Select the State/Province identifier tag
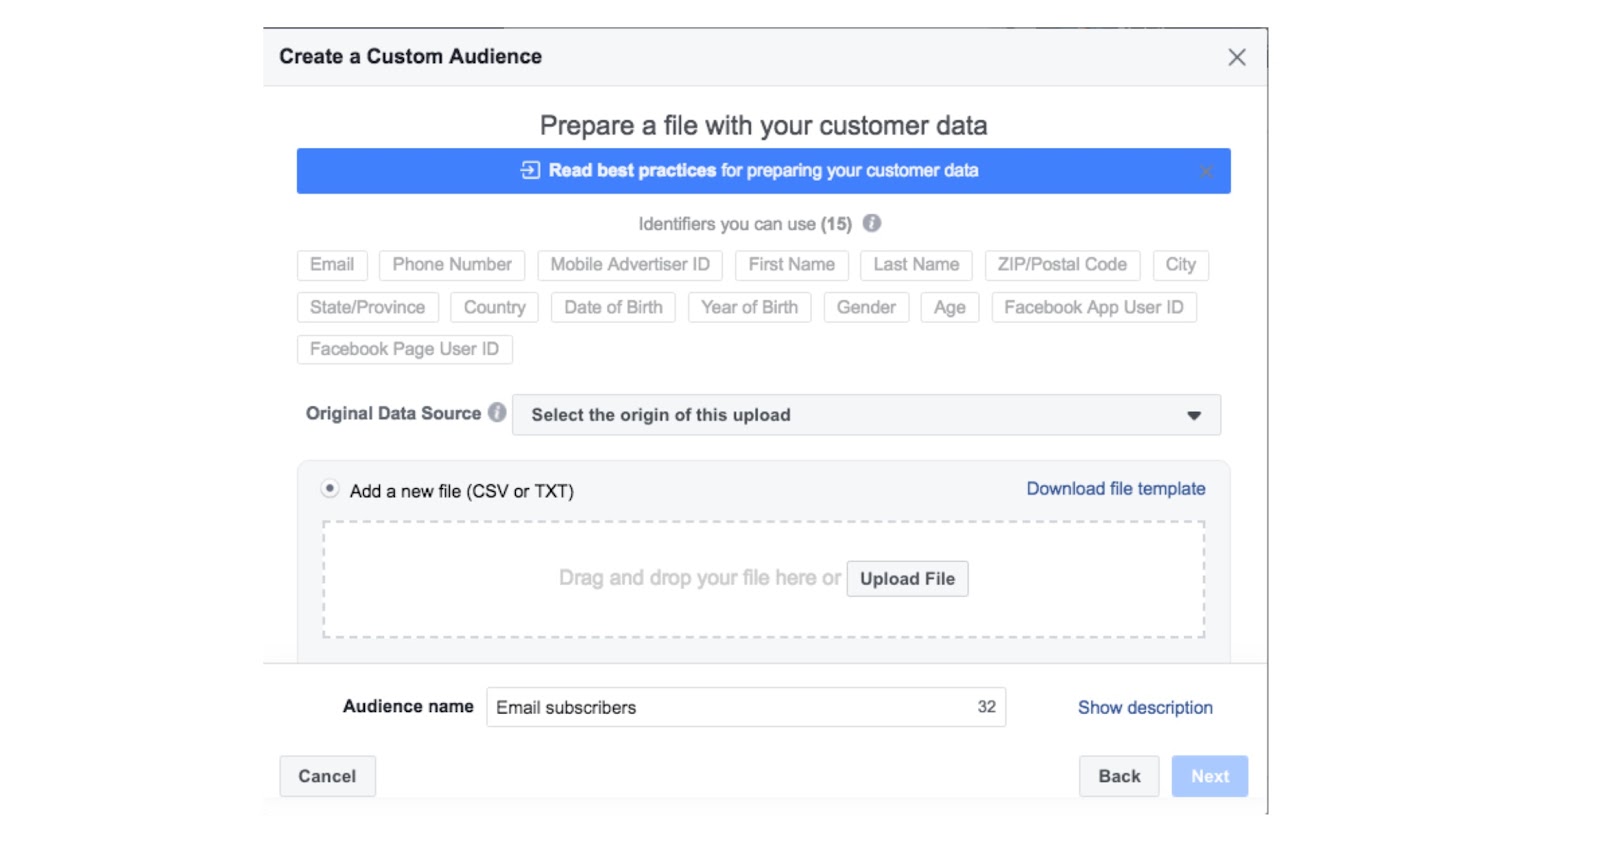 (x=367, y=307)
